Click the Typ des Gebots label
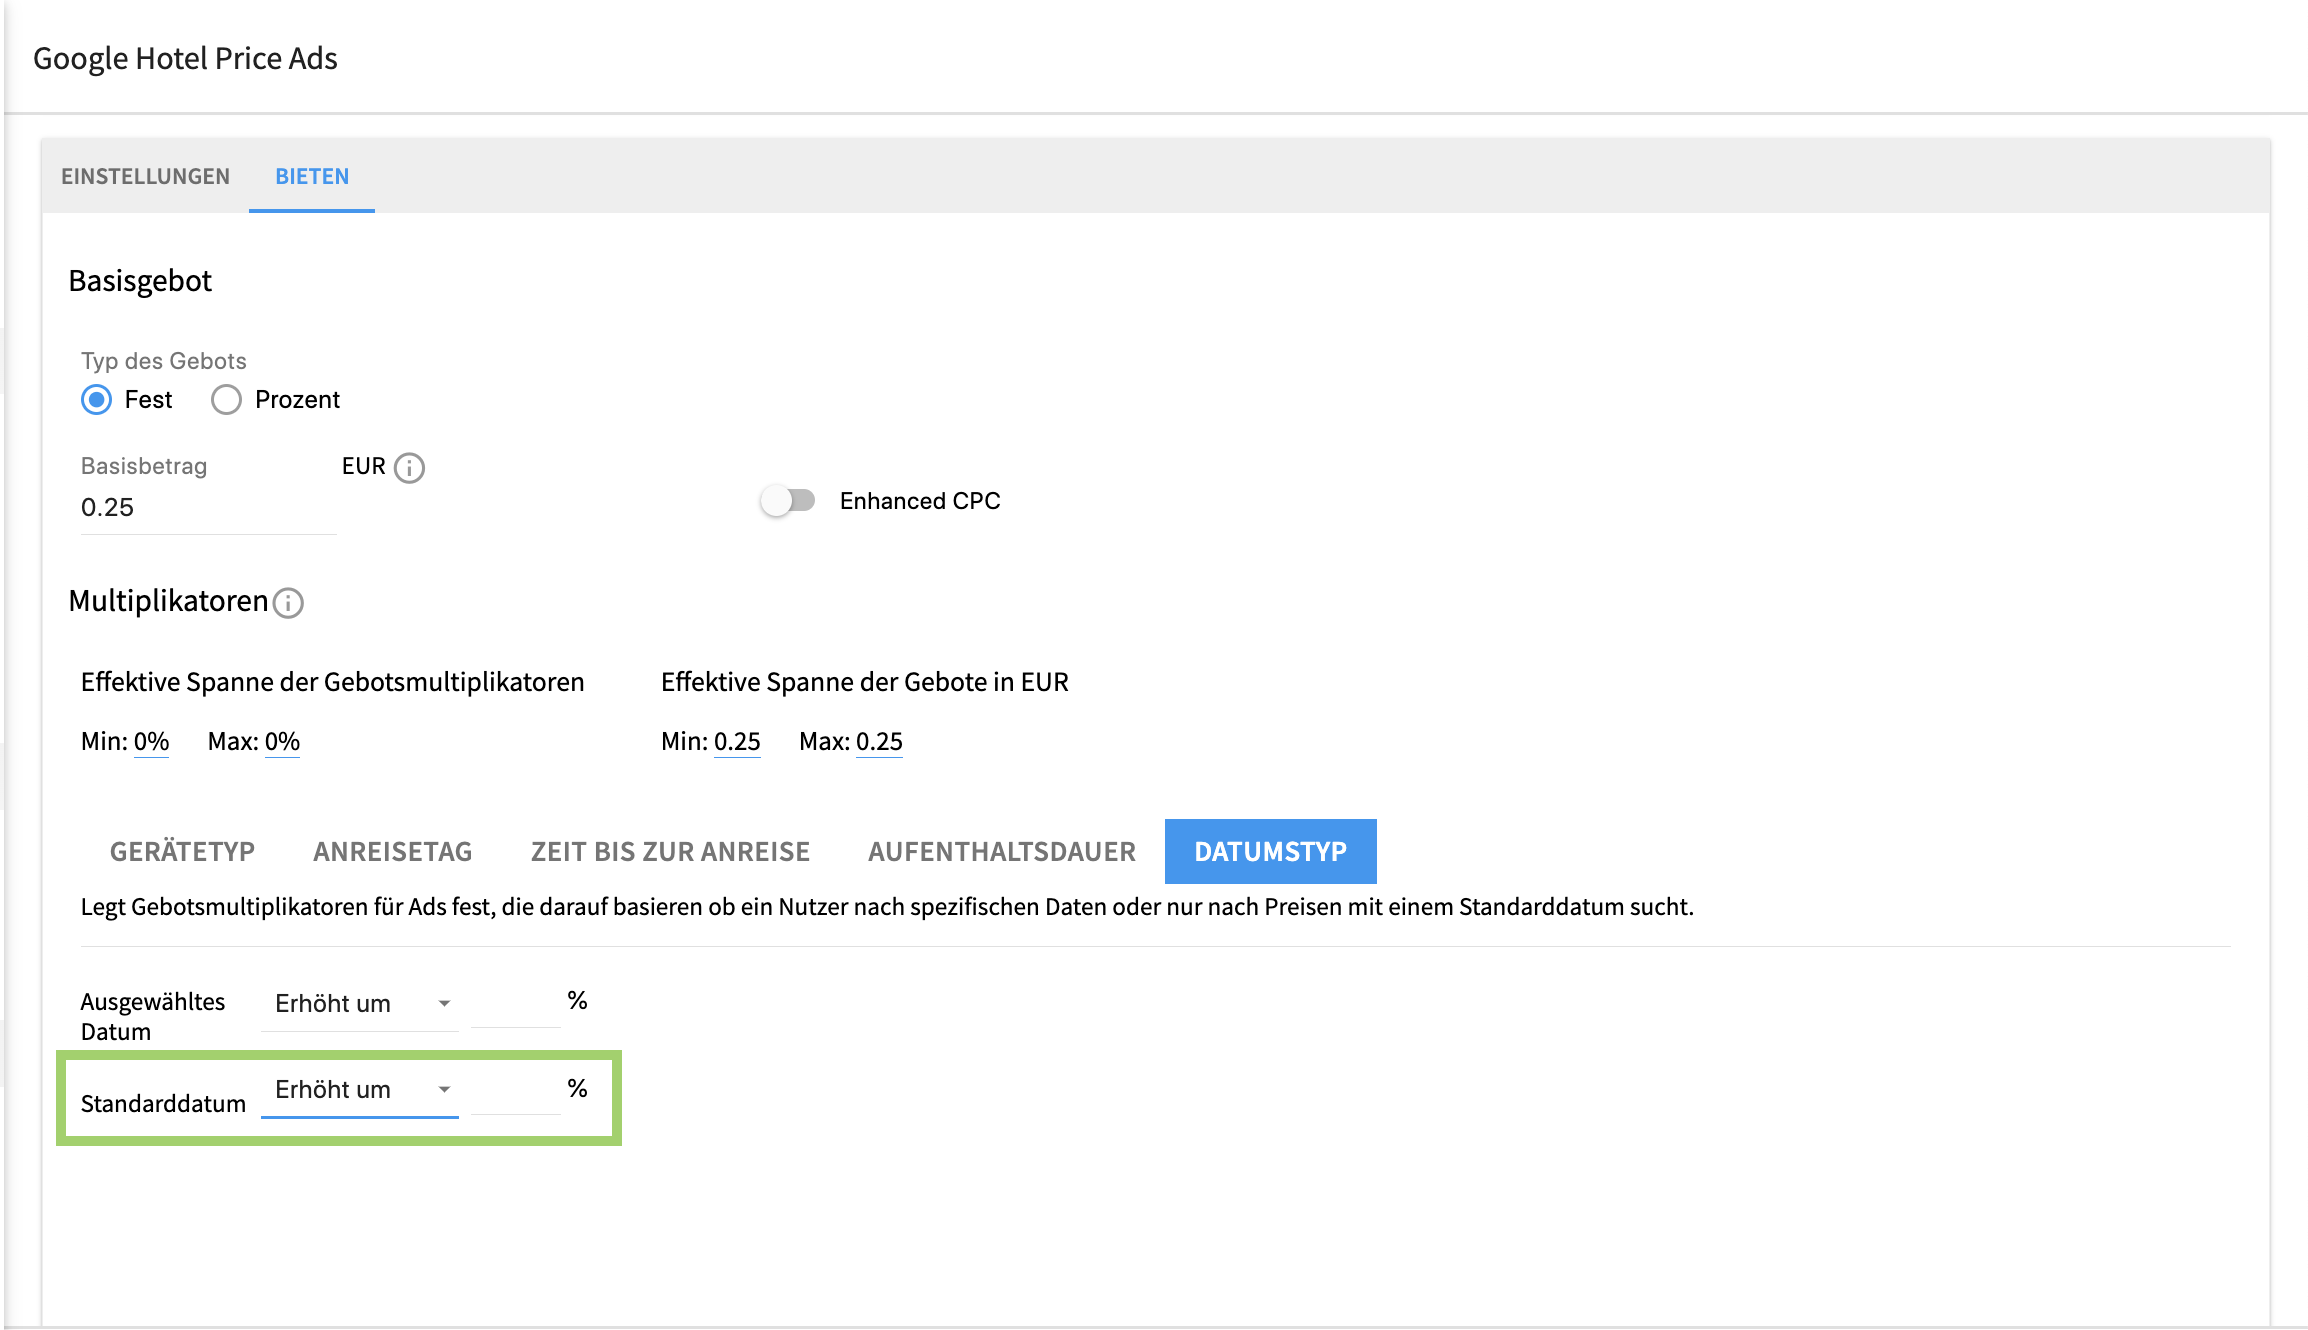 point(164,361)
